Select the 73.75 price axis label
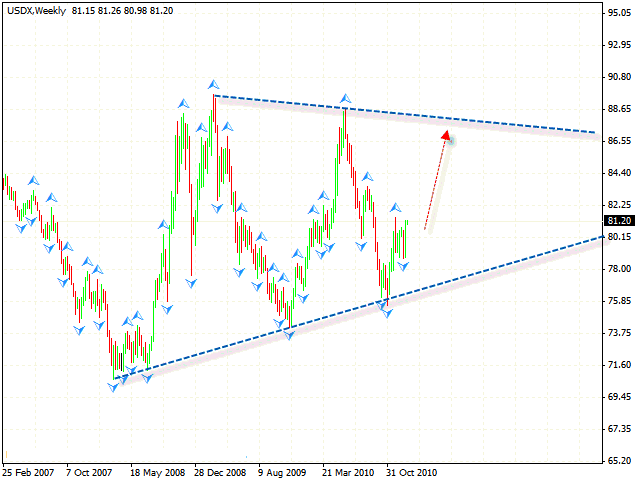 [x=619, y=333]
